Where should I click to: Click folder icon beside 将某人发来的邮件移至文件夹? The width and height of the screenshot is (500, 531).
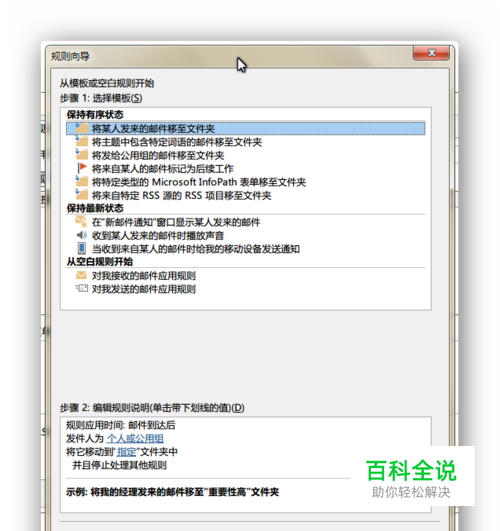(x=81, y=128)
